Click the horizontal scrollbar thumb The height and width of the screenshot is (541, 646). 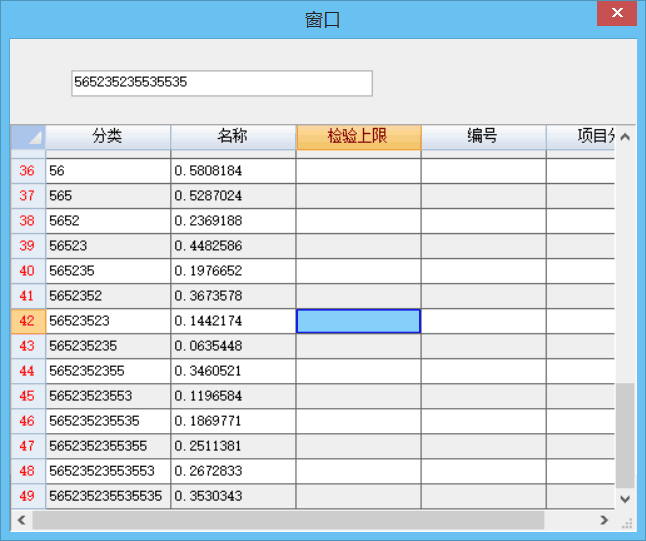288,520
